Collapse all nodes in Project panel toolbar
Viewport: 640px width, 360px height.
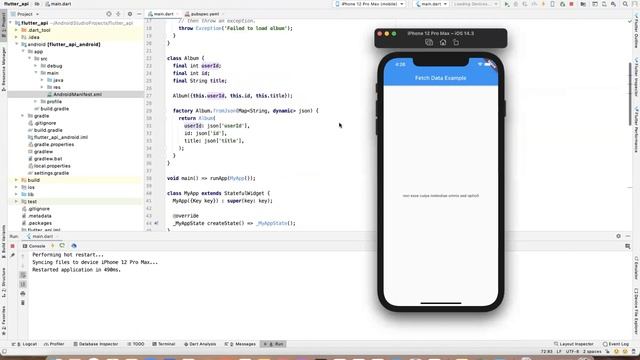[118, 14]
